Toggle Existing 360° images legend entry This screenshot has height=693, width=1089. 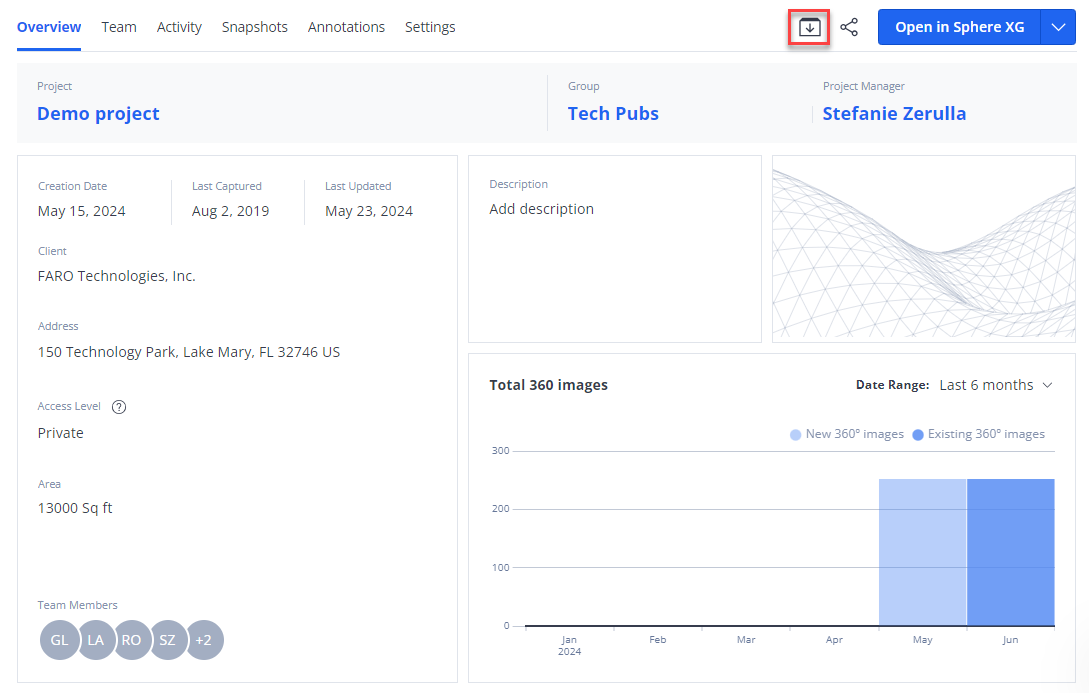point(978,434)
